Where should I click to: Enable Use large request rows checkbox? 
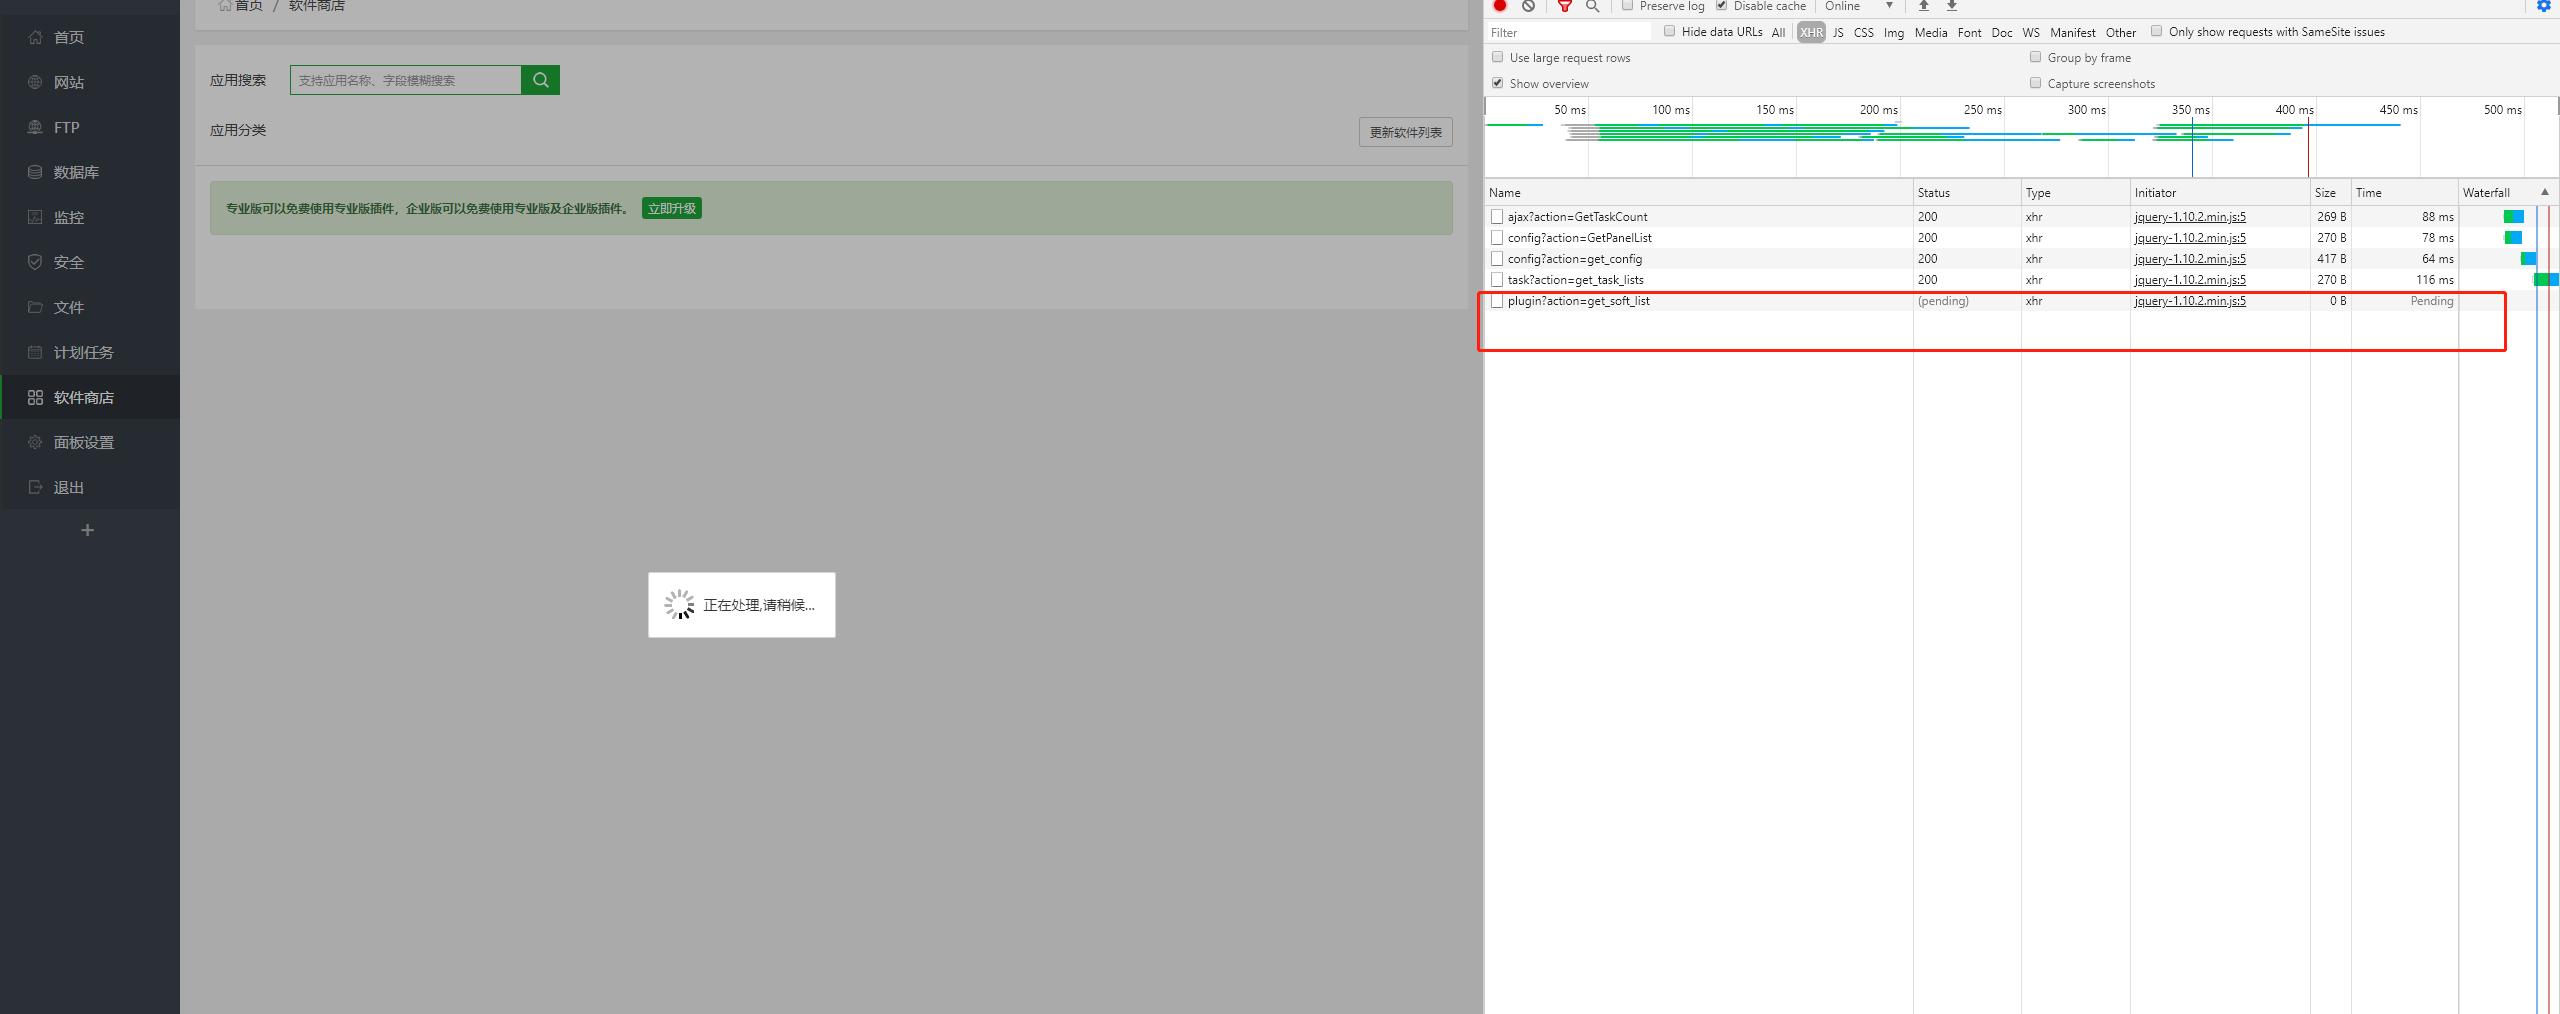1497,57
